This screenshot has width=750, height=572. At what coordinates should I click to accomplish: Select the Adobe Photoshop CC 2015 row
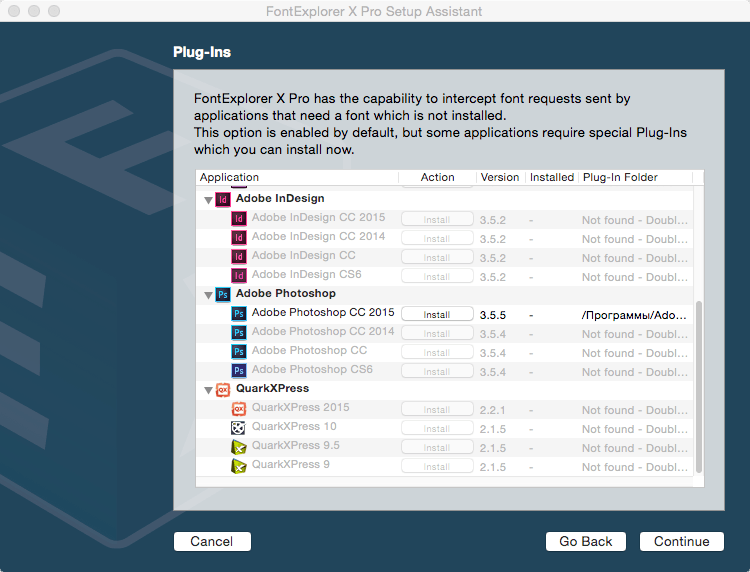coord(444,314)
